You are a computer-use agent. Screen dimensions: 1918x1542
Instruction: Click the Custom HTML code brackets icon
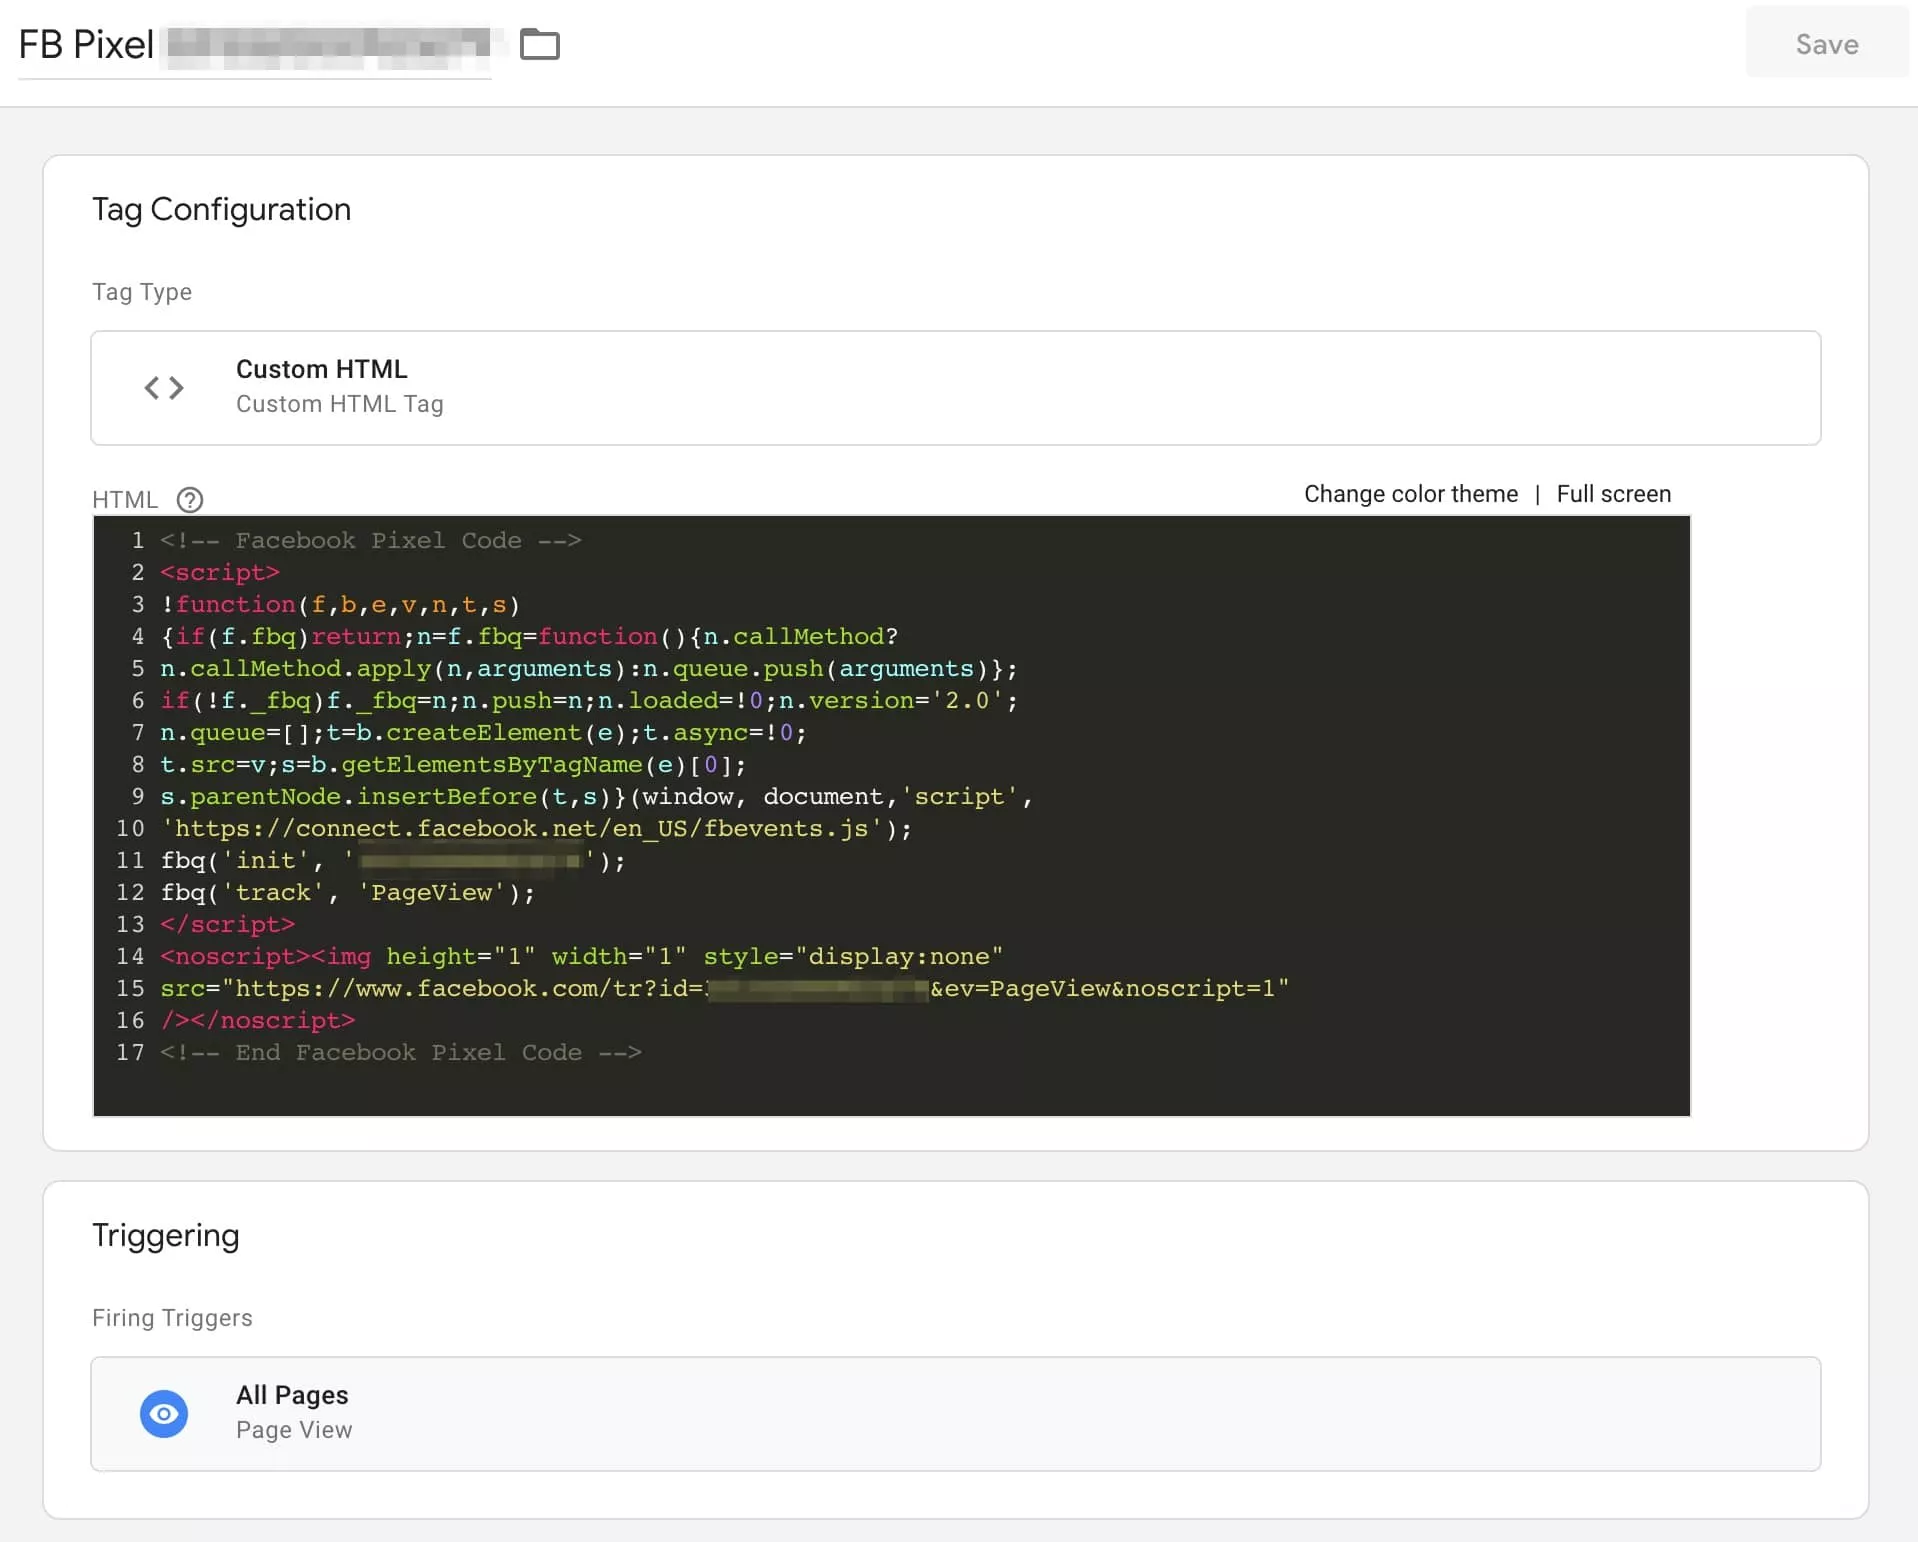(164, 388)
